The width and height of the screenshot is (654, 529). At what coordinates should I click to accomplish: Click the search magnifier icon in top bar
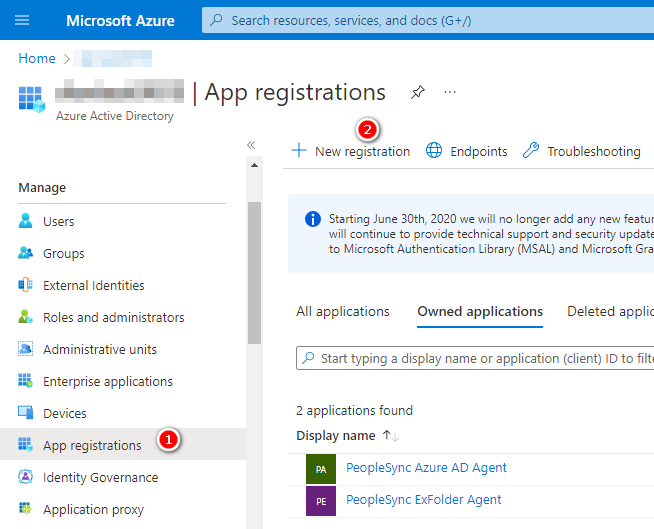click(216, 20)
